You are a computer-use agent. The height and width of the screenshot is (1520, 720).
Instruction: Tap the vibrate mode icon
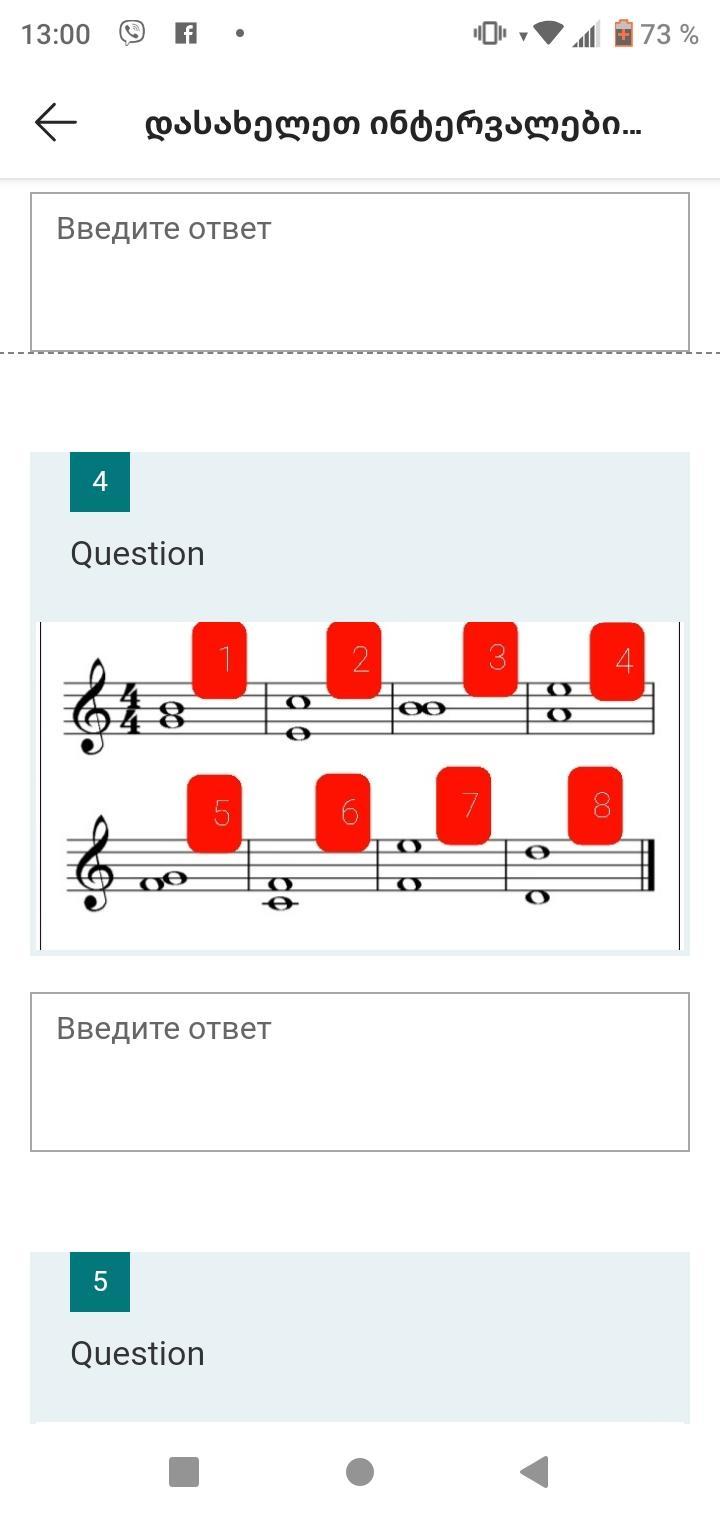[x=490, y=33]
